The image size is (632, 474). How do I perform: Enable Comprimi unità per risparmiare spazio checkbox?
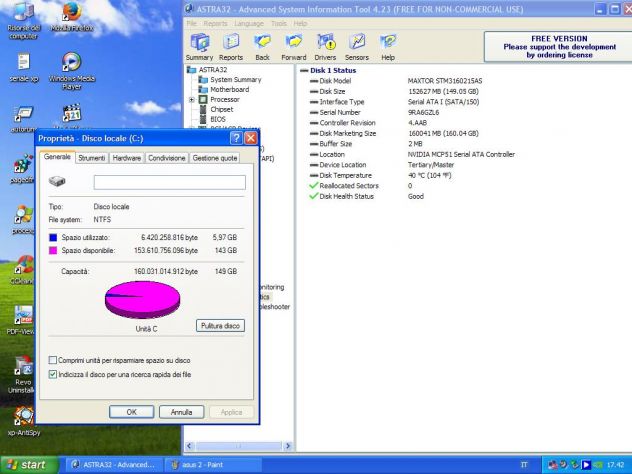(52, 360)
